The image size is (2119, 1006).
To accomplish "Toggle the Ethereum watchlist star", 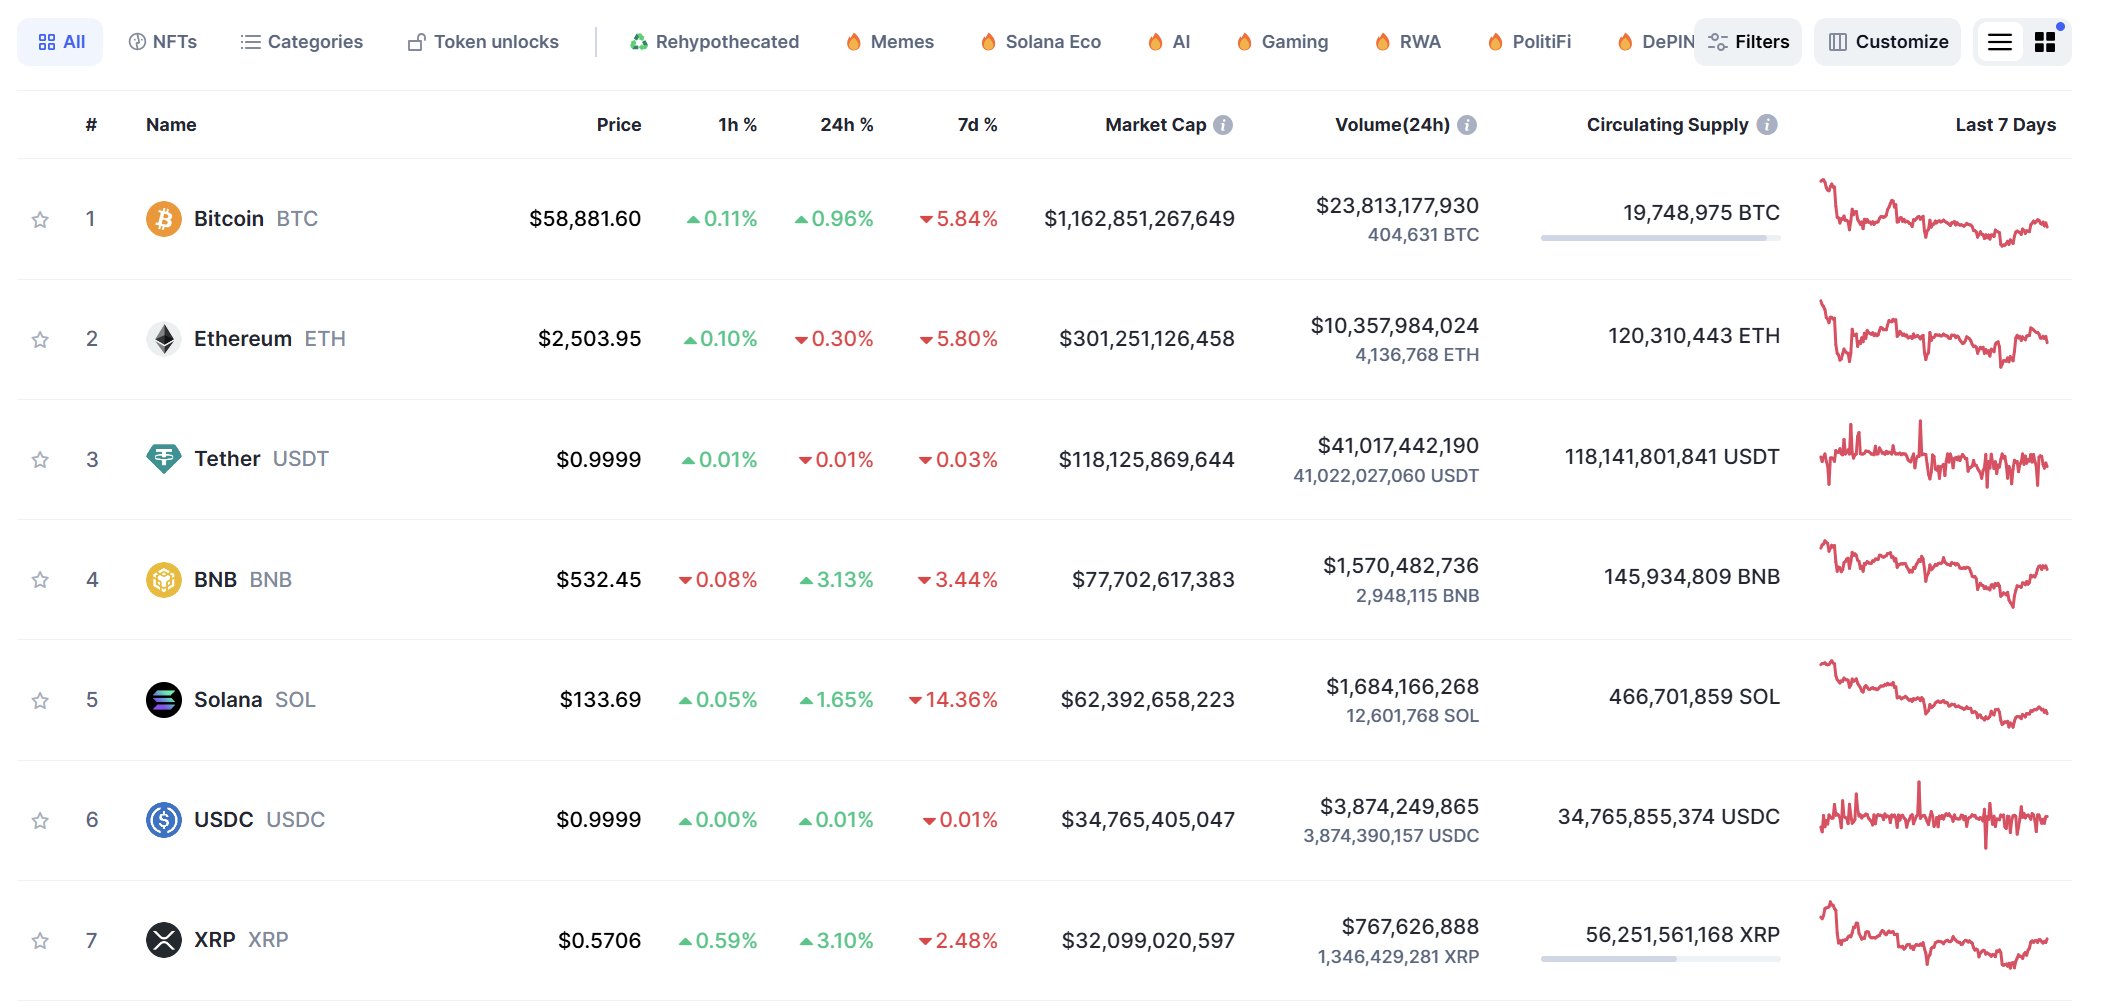I will click(x=40, y=339).
